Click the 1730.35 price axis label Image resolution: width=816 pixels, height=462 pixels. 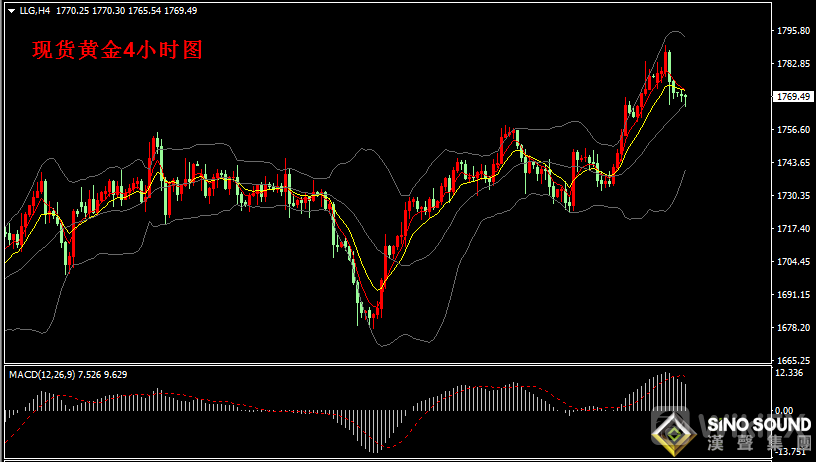(x=792, y=196)
